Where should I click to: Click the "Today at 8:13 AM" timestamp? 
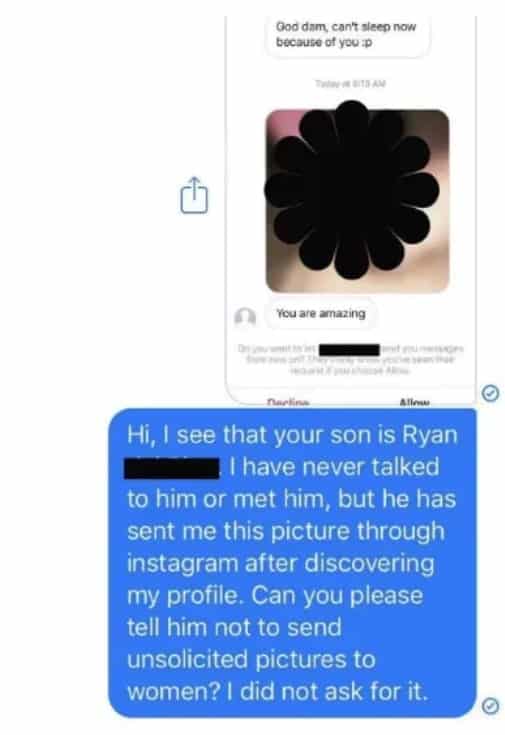pos(350,83)
